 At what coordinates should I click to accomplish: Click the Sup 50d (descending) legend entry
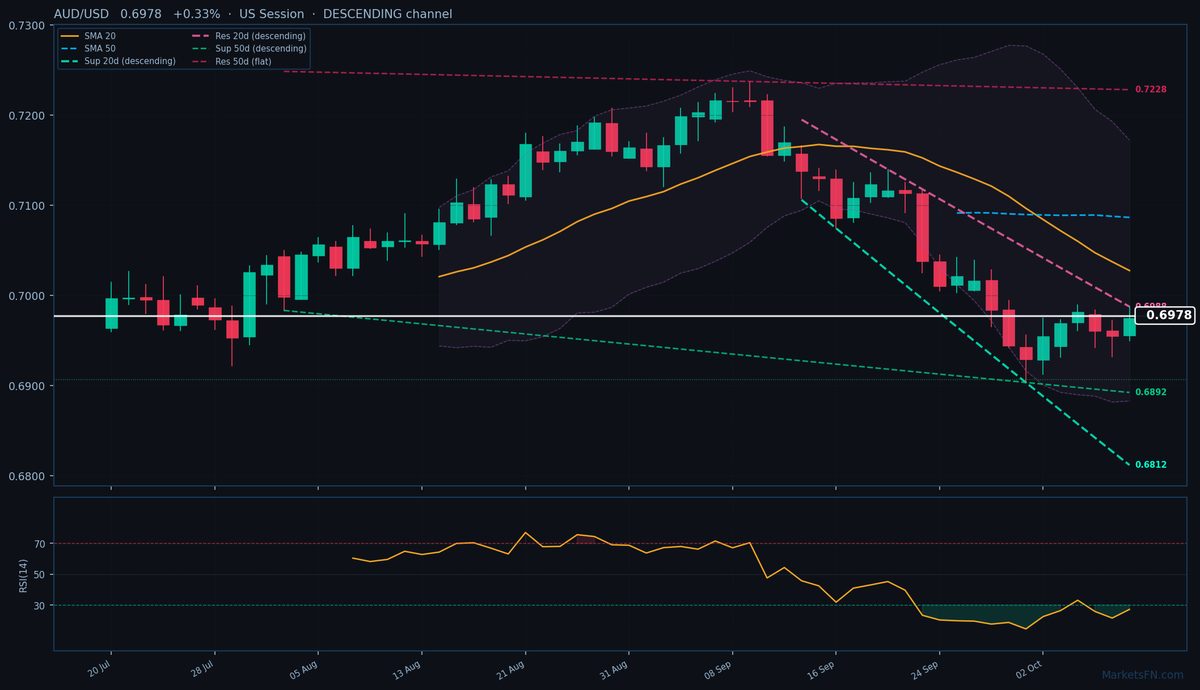pos(249,48)
